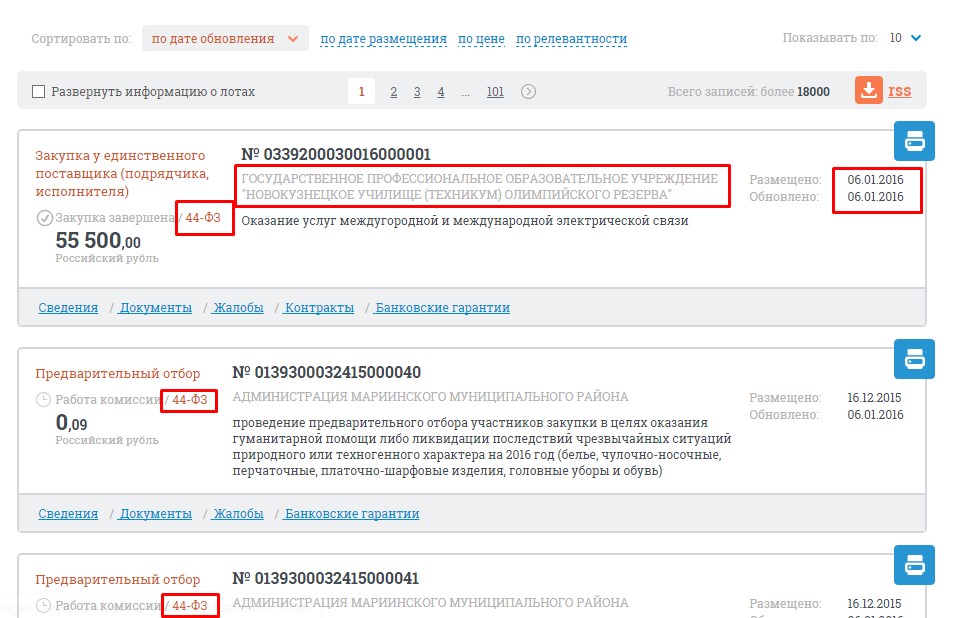Click clock icon of purchase 0139300032415000041

(x=43, y=606)
